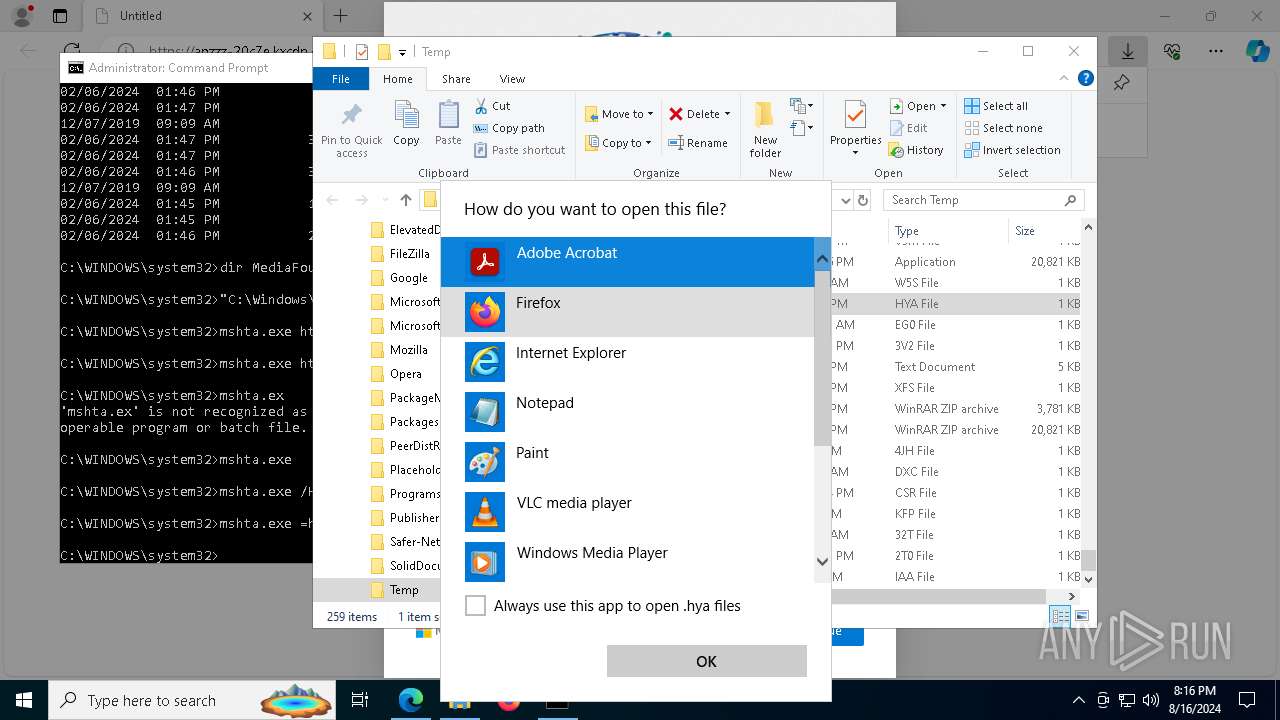Click the Copy ribbon icon
The width and height of the screenshot is (1280, 720).
click(406, 123)
